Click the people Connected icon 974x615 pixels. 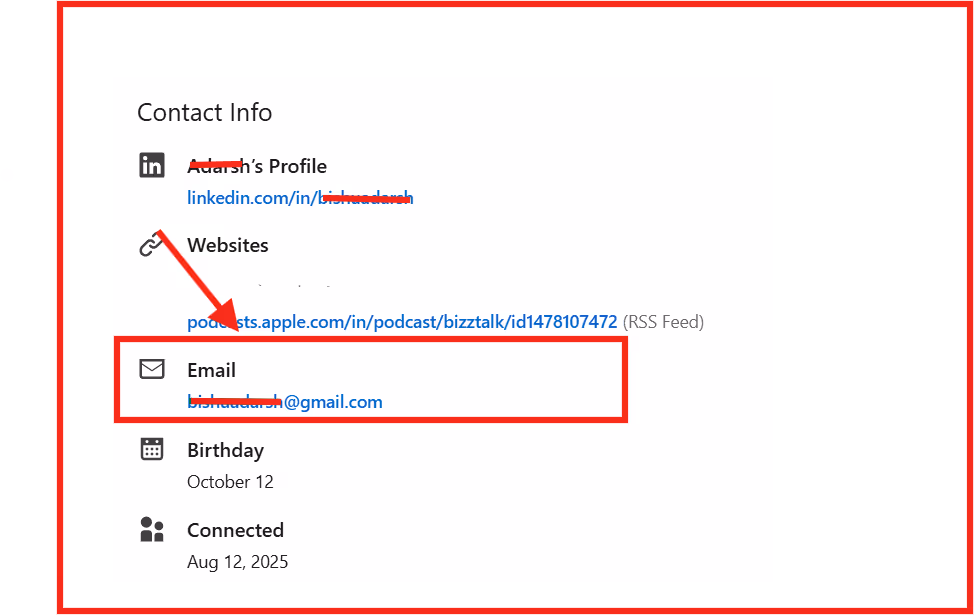(x=152, y=529)
